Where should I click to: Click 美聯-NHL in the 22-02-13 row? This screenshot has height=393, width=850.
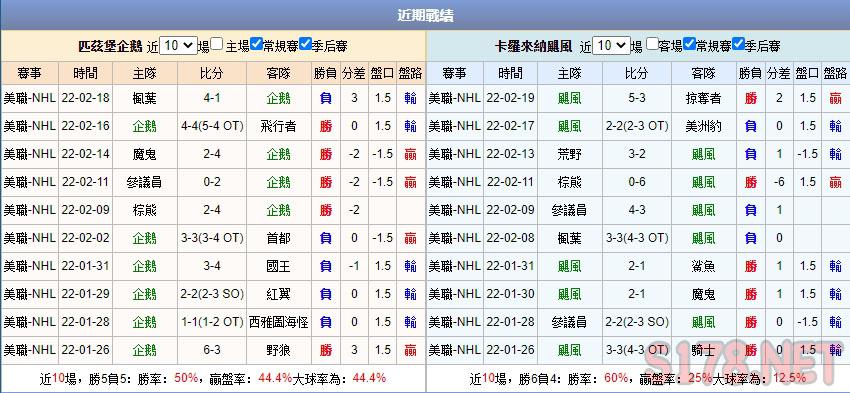(455, 154)
